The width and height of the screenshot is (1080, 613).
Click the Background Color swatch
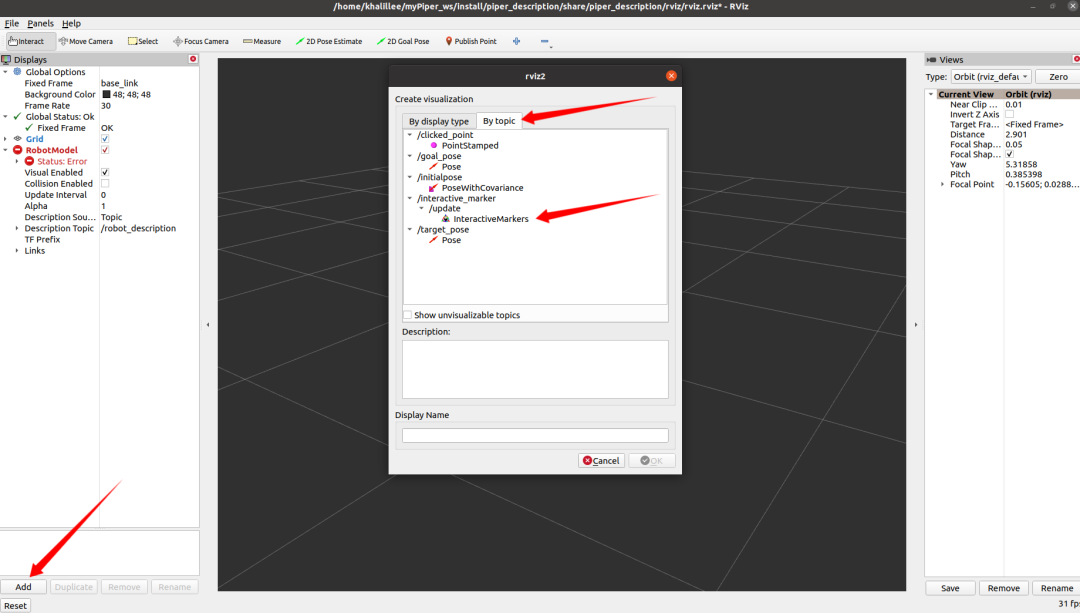tap(106, 95)
